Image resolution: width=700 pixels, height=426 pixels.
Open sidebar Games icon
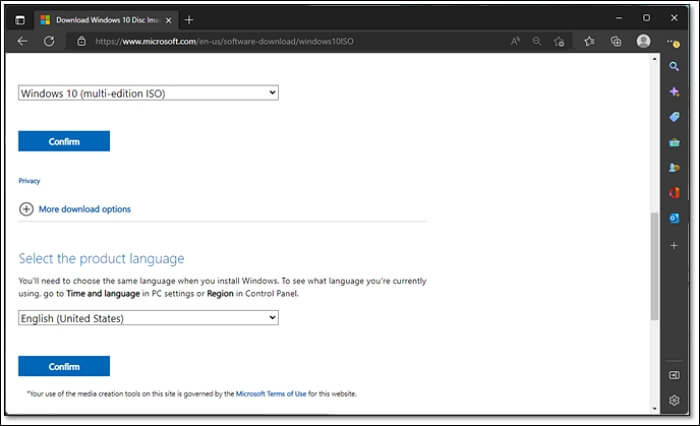point(674,167)
